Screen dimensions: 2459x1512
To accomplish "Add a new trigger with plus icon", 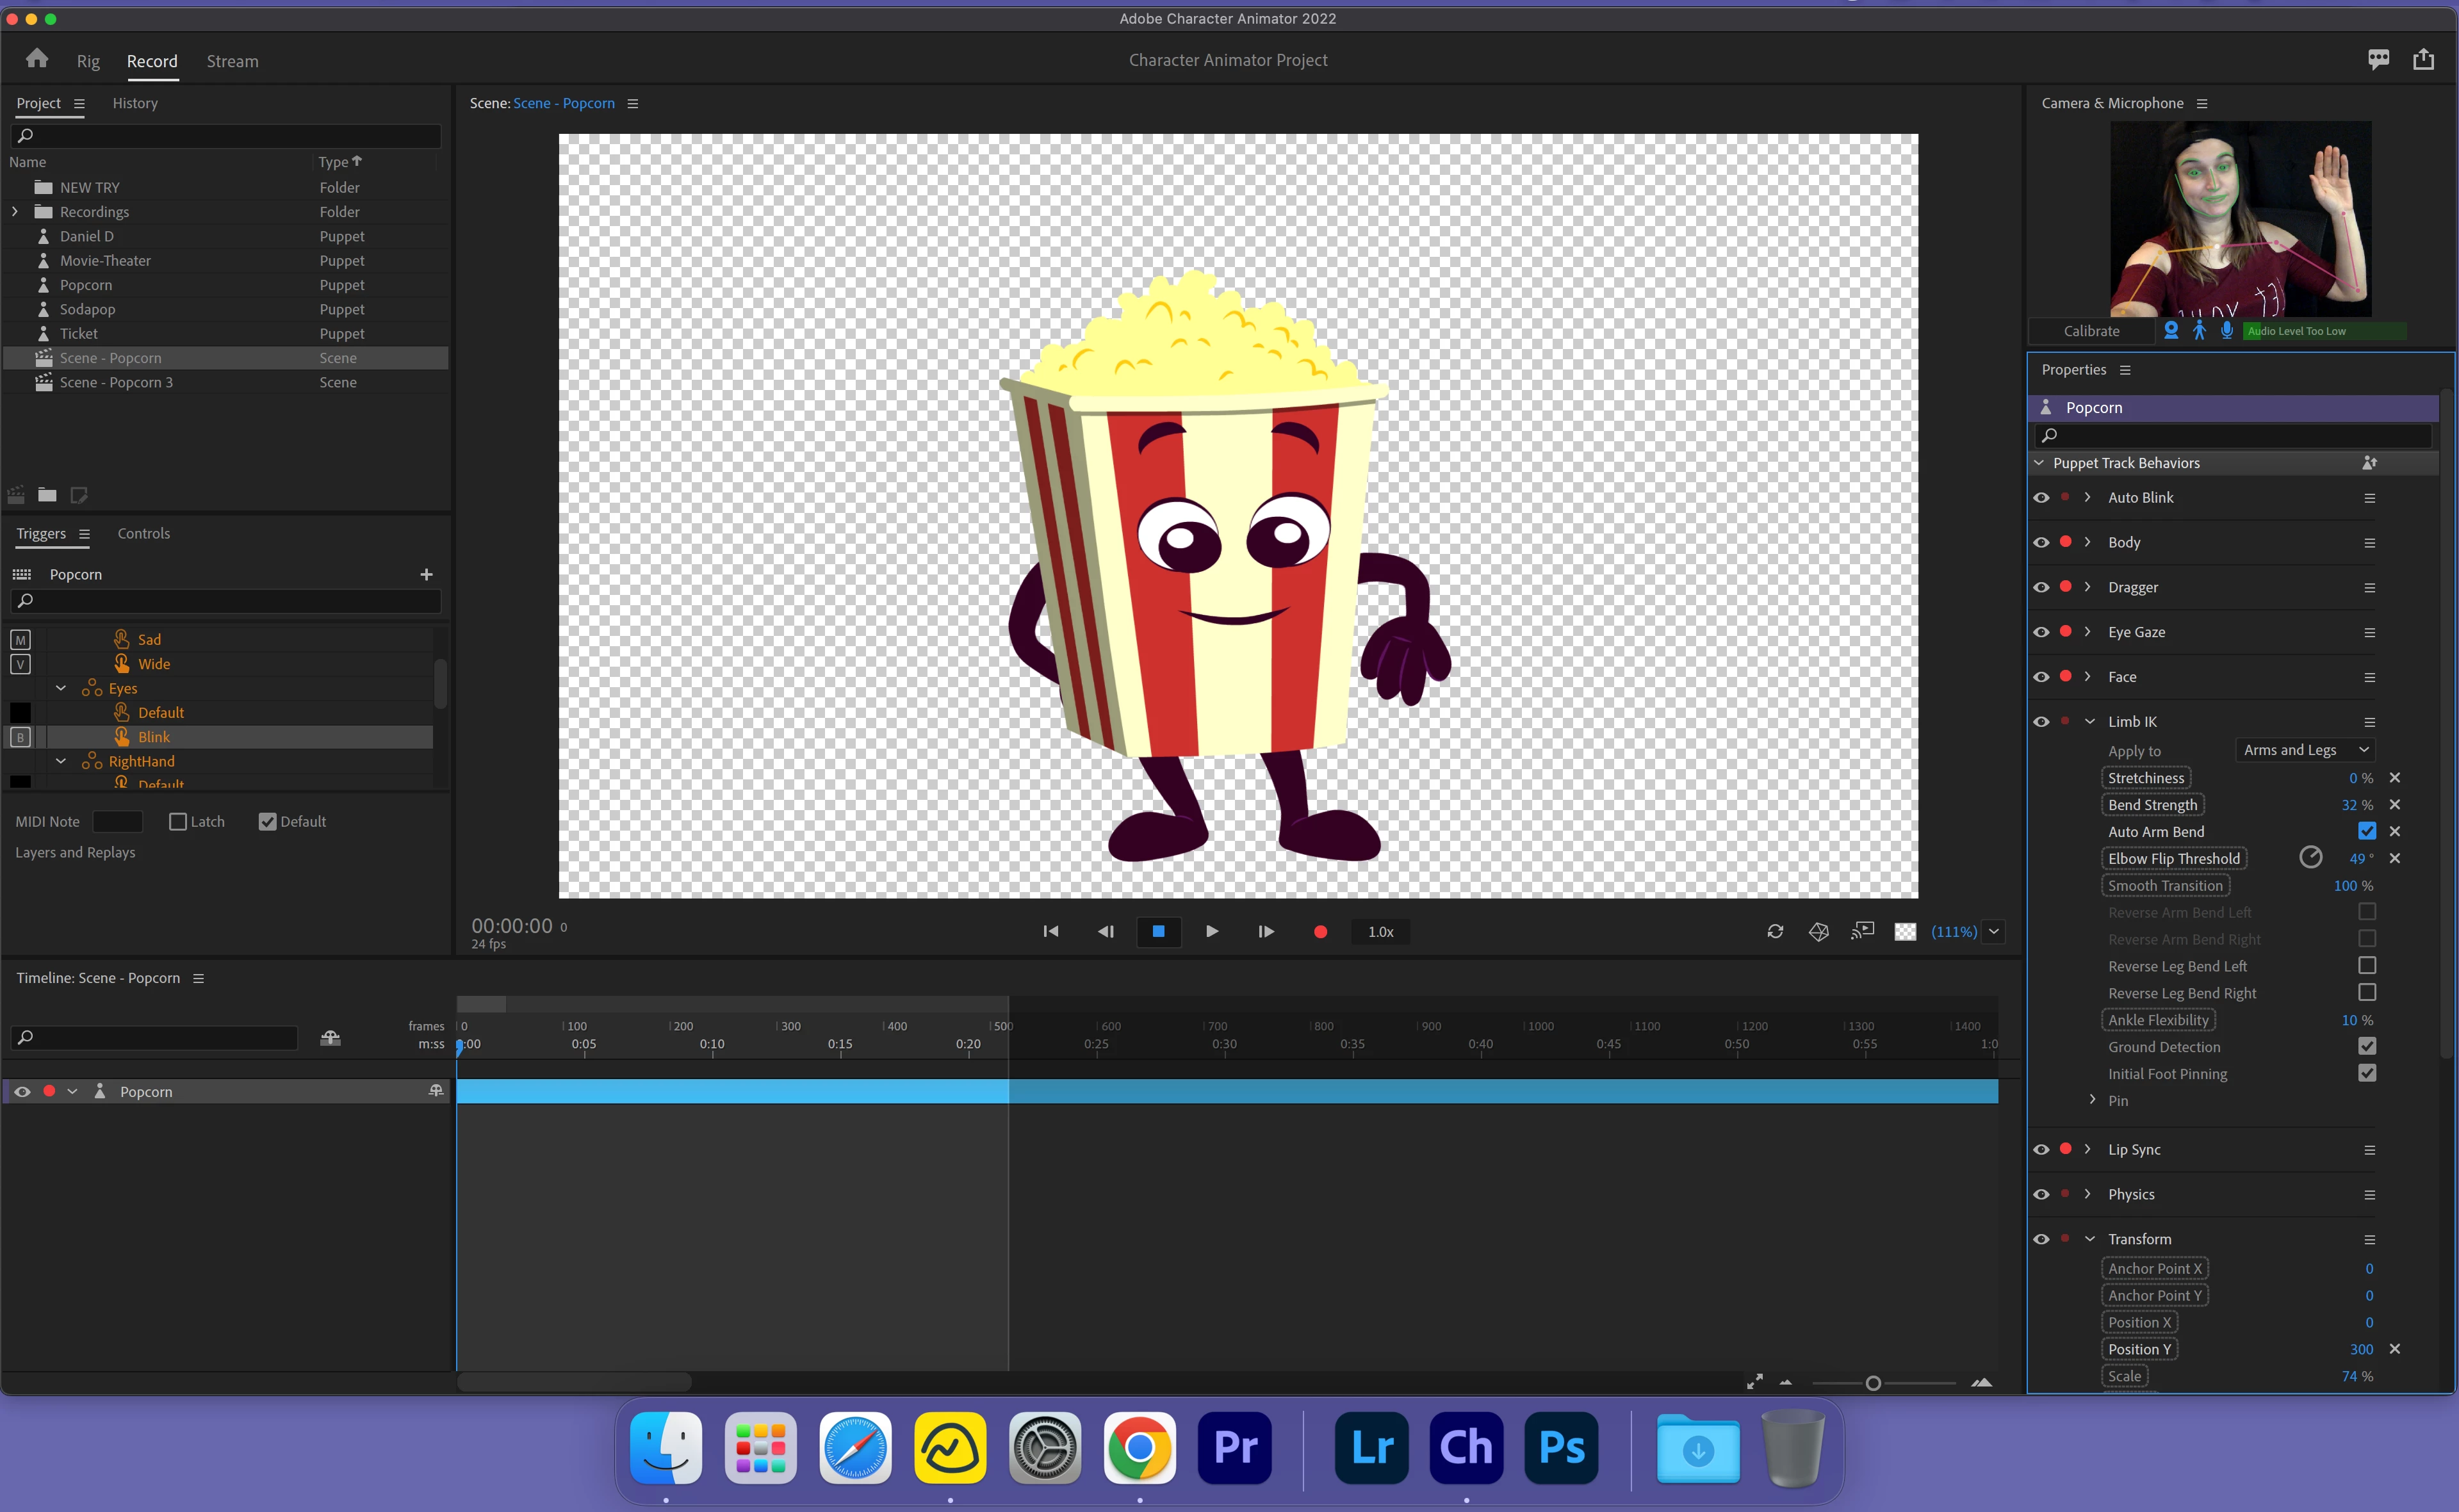I will (x=427, y=574).
